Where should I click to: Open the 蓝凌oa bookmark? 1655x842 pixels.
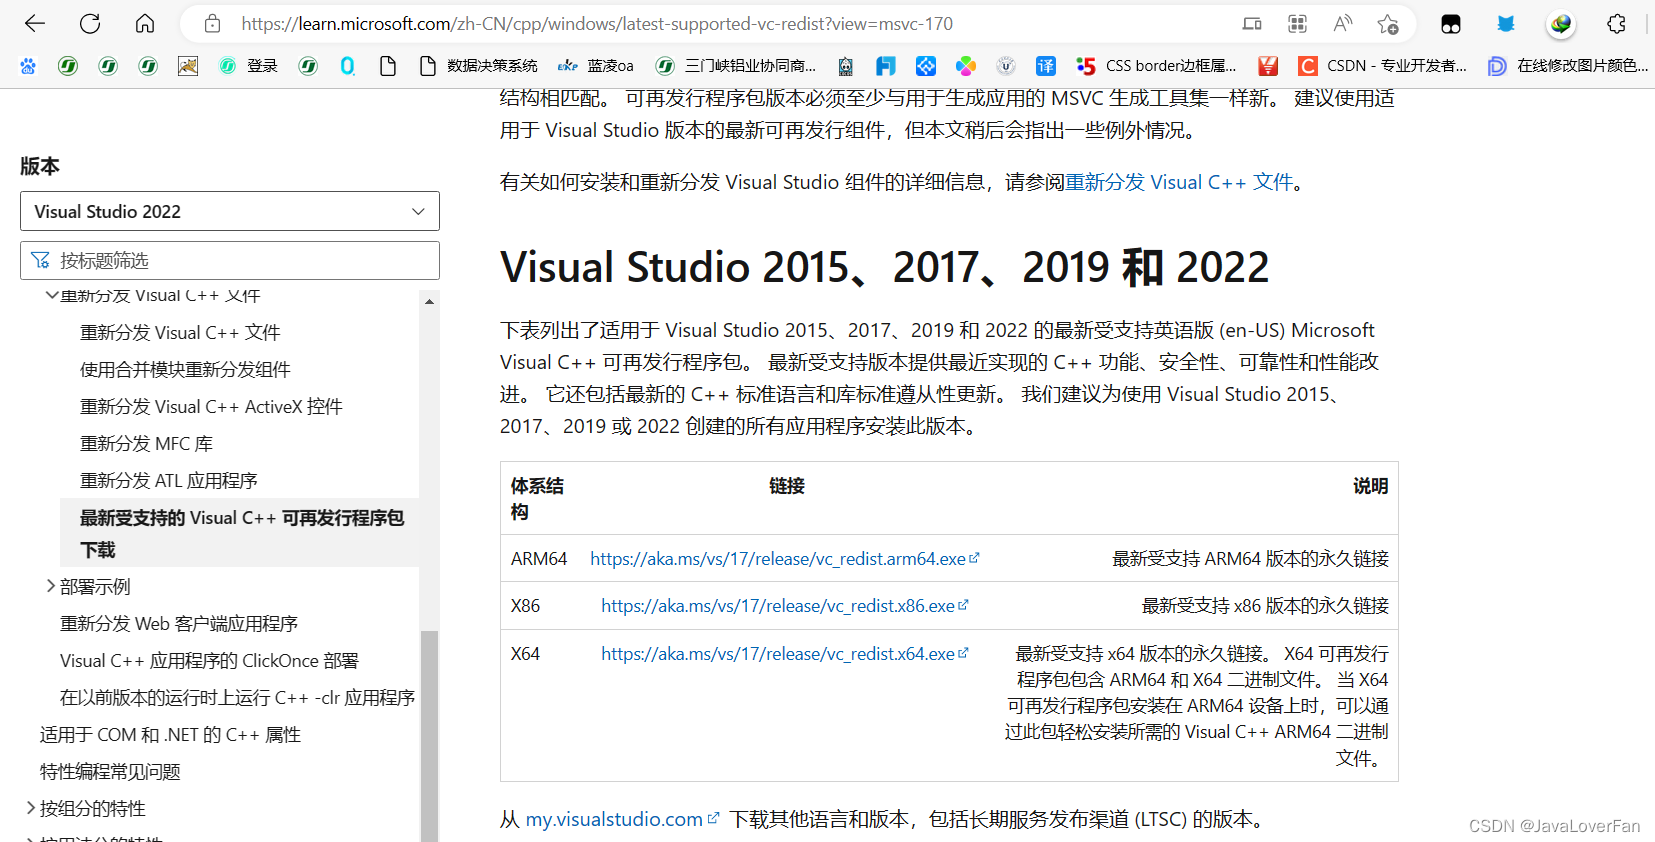(x=596, y=66)
